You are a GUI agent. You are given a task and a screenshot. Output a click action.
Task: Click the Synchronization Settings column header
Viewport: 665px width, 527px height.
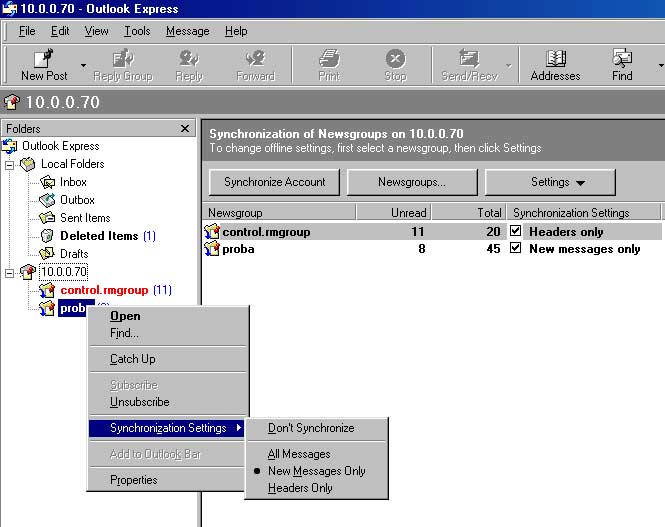(x=584, y=212)
